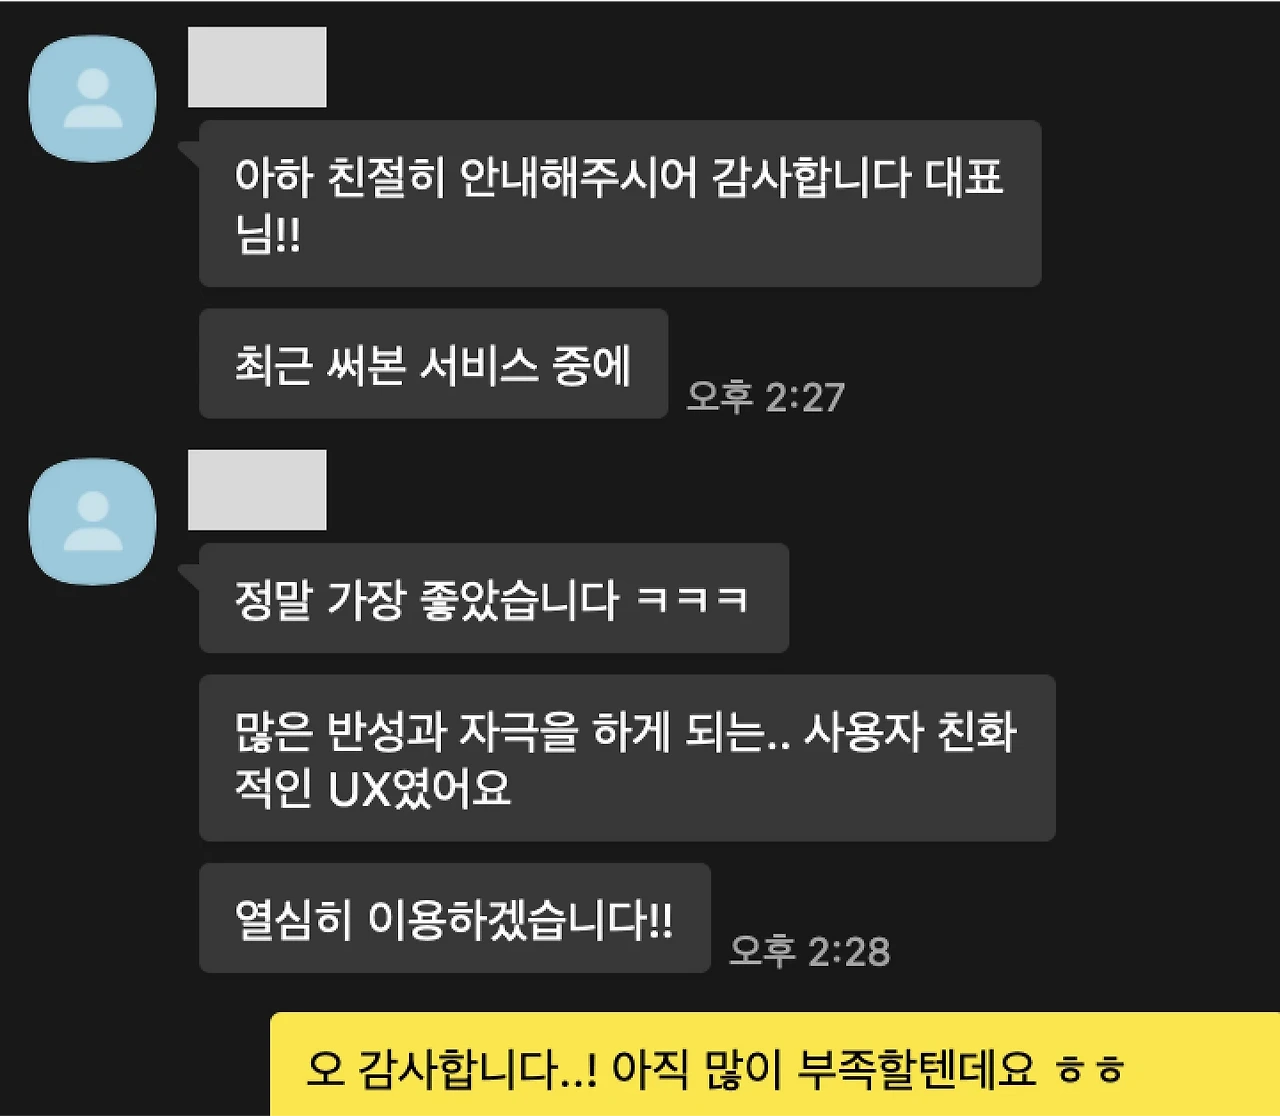This screenshot has height=1116, width=1280.
Task: Click the '사용자 친화' text in the message
Action: 910,730
